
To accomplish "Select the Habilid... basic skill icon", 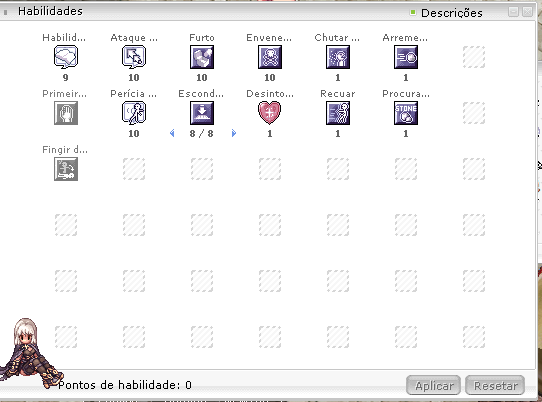I will click(66, 57).
